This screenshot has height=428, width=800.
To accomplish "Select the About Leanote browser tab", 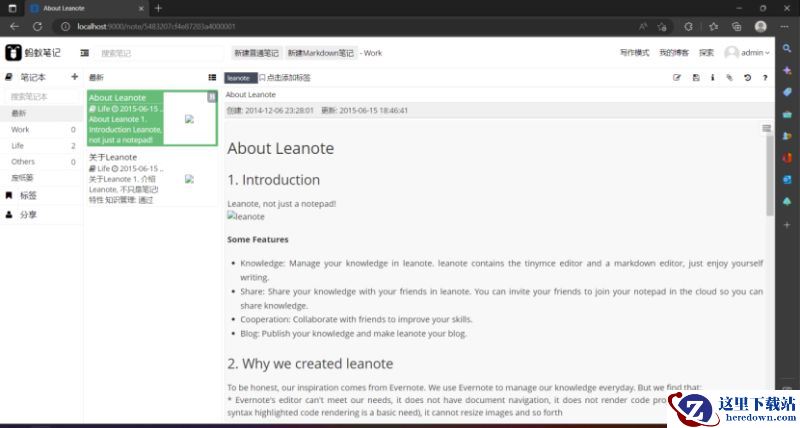I will coord(87,8).
